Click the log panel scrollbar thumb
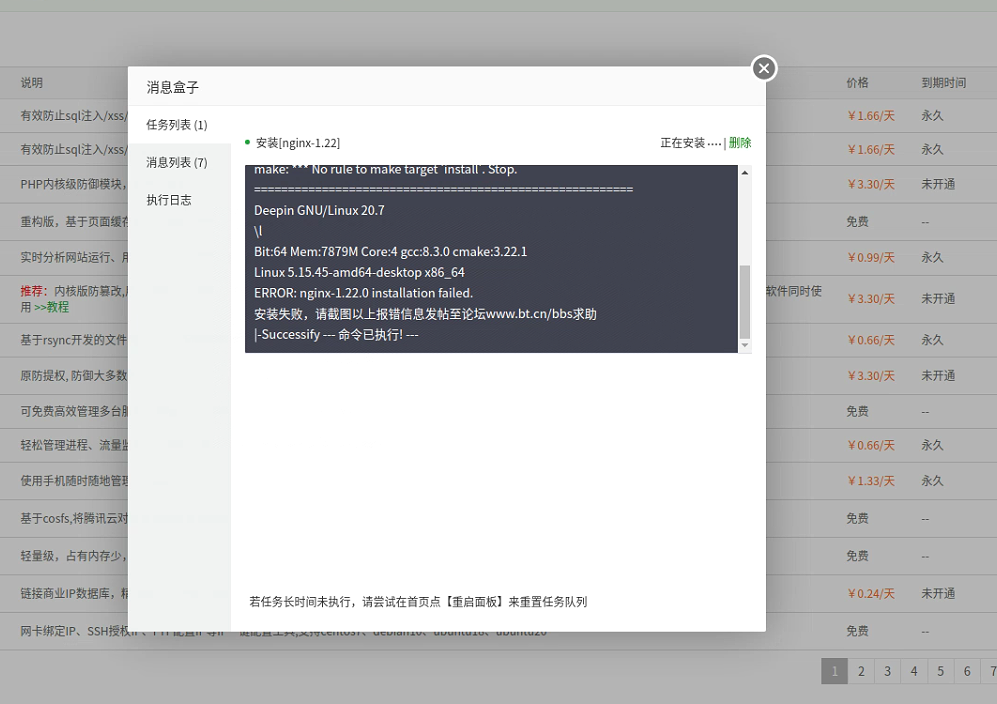 pyautogui.click(x=745, y=302)
